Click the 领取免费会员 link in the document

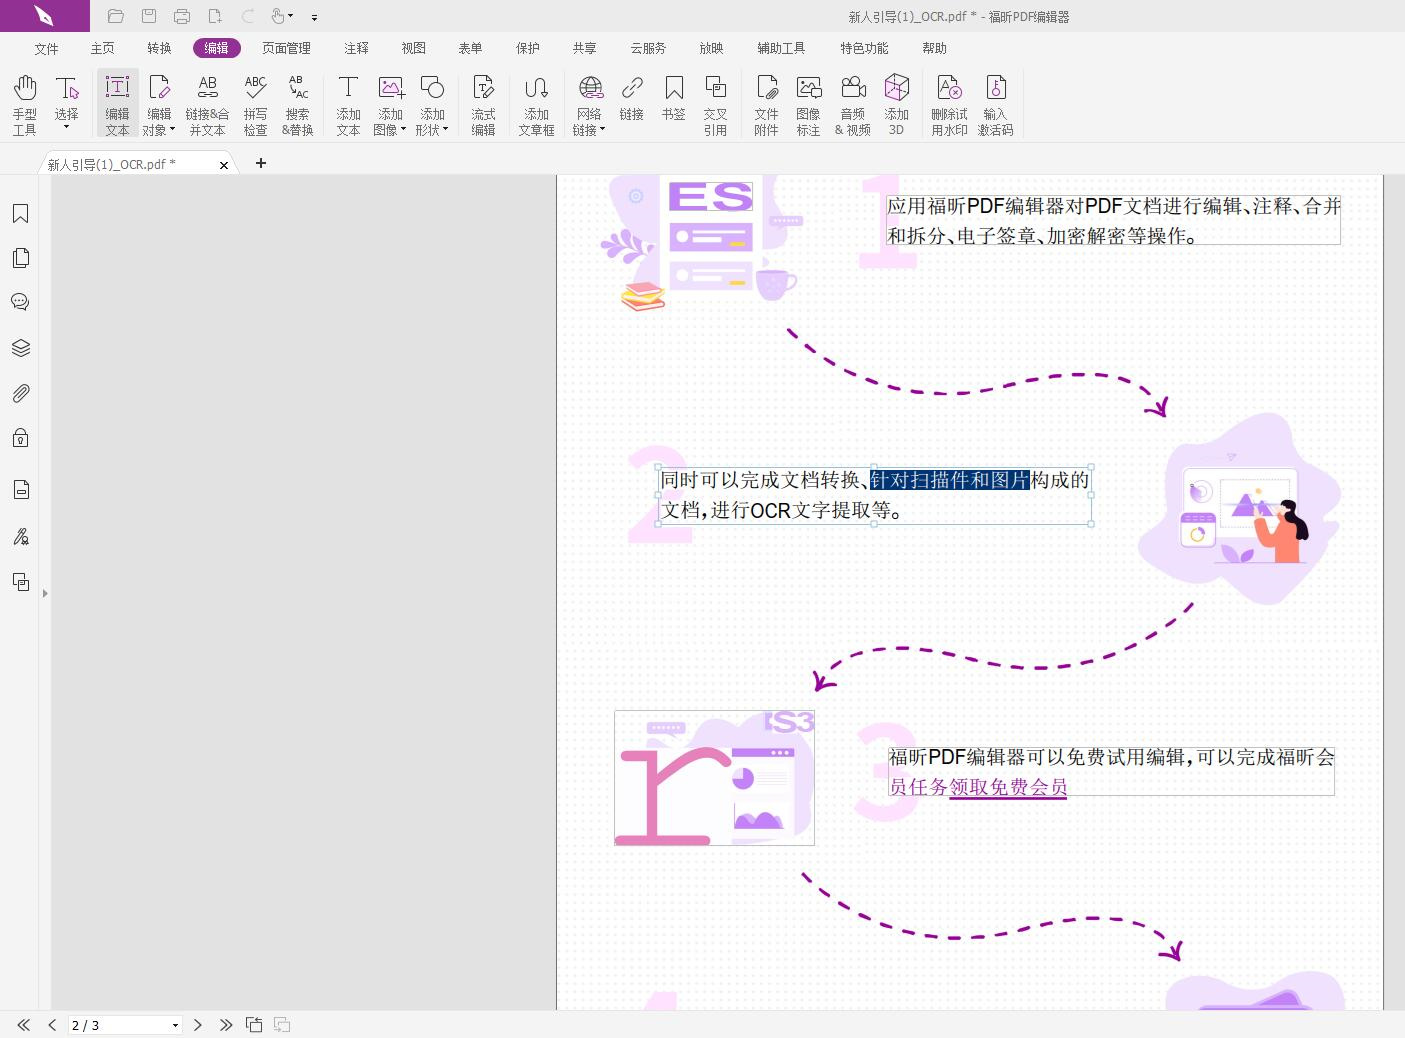click(x=1007, y=788)
